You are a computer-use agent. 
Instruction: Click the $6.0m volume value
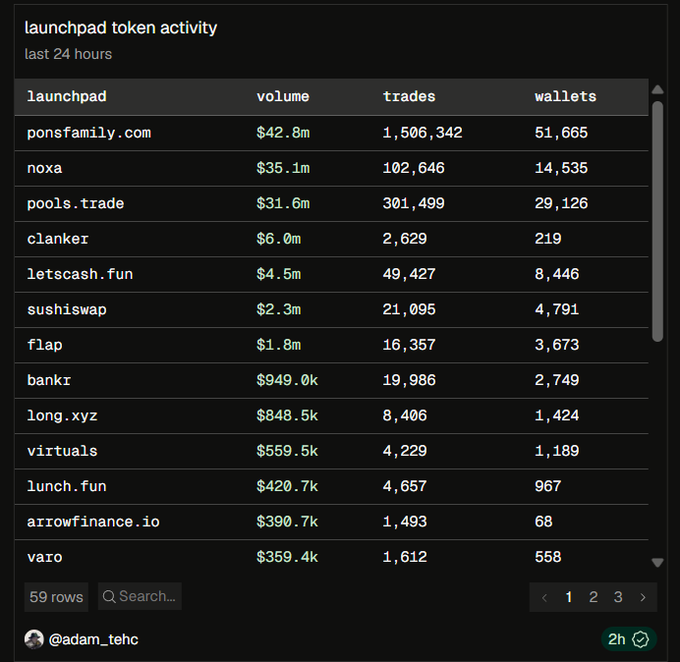(278, 239)
